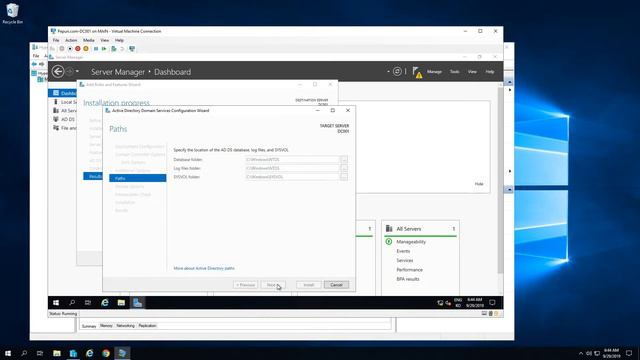Switch to Replication tab in Hyper-V Manager
The image size is (640, 360).
click(x=147, y=326)
